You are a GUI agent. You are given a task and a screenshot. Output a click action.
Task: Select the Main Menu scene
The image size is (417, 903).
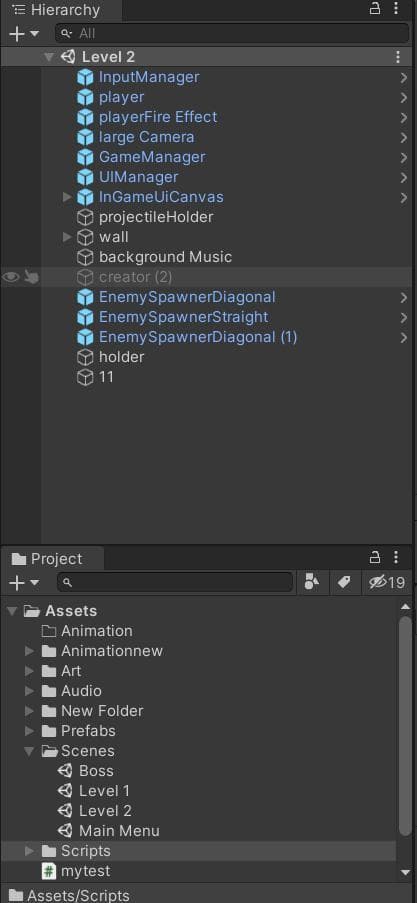[x=109, y=830]
